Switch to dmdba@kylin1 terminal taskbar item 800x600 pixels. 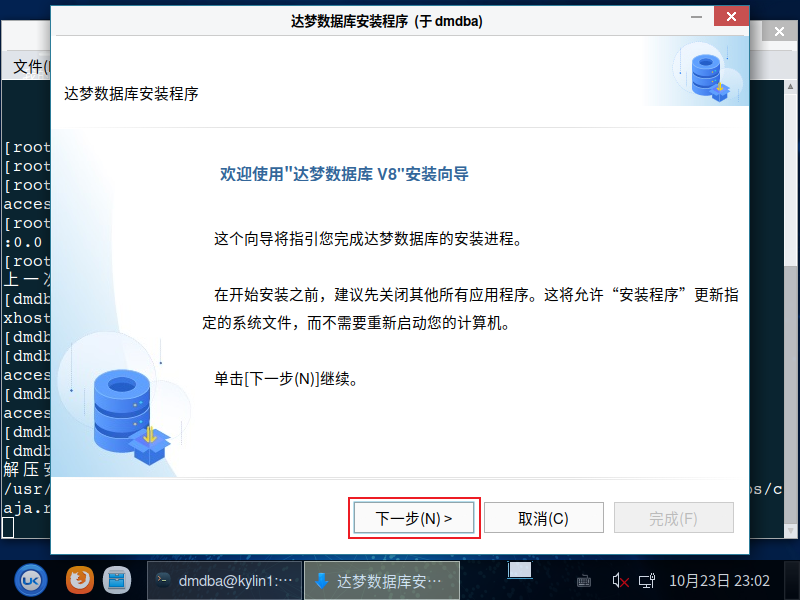pyautogui.click(x=225, y=581)
